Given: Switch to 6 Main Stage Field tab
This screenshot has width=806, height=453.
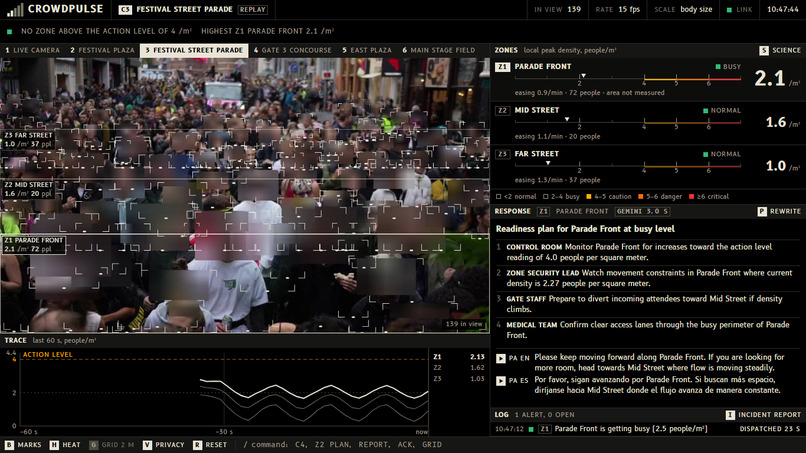Looking at the screenshot, I should tap(438, 50).
